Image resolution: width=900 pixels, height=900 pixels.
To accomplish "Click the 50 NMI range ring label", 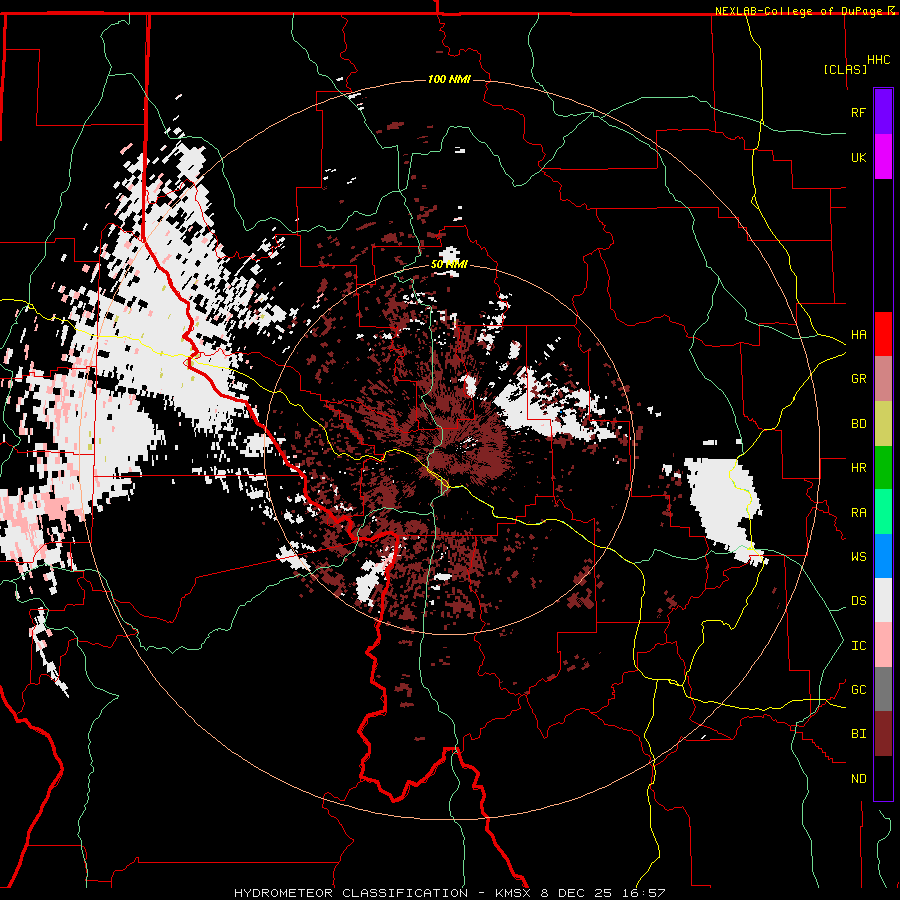I will tap(449, 264).
